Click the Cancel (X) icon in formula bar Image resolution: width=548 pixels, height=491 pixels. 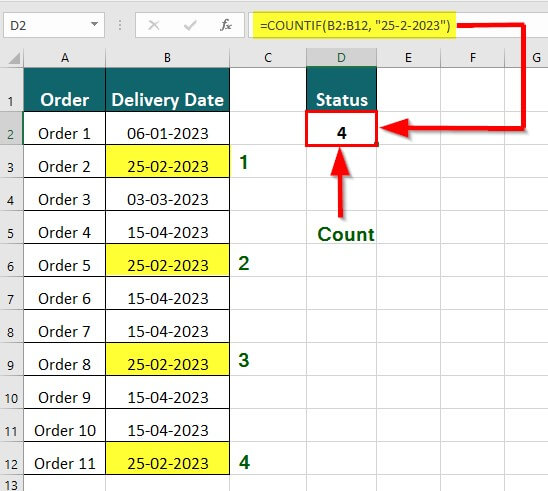(153, 25)
